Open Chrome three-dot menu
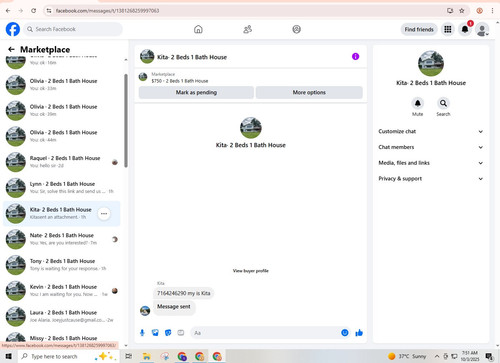 [x=492, y=11]
